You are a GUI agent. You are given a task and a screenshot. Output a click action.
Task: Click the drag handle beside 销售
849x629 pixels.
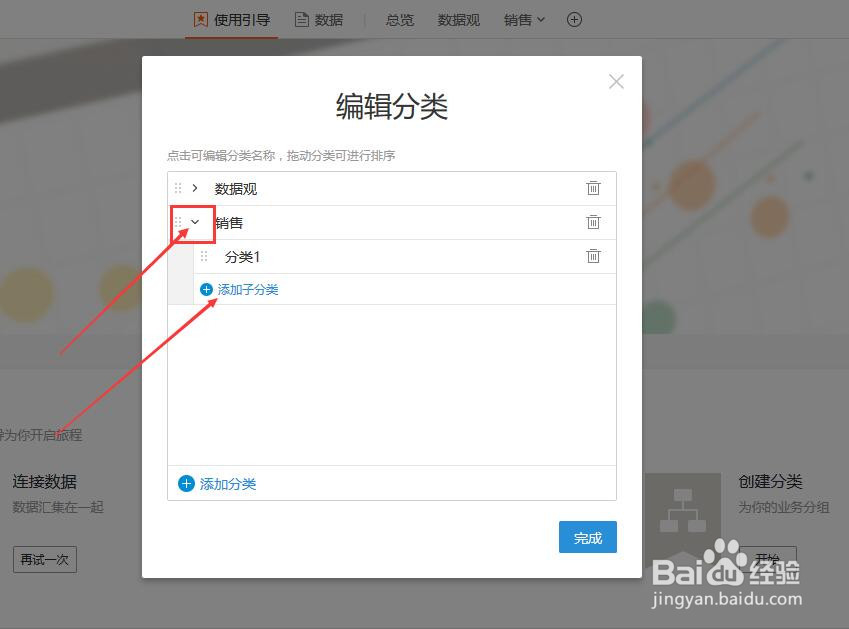tap(180, 222)
